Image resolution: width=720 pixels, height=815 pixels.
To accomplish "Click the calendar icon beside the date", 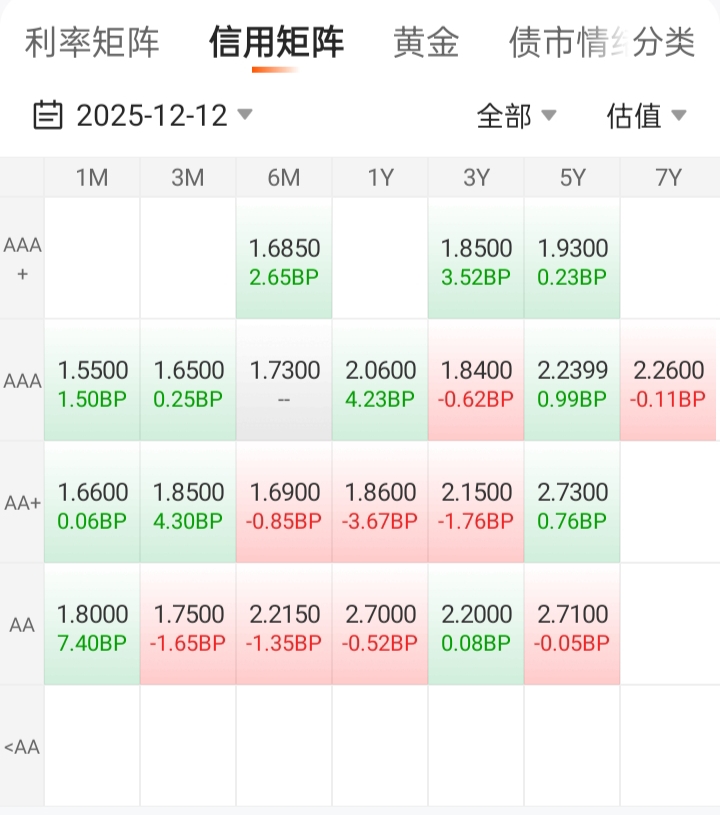I will [x=48, y=115].
